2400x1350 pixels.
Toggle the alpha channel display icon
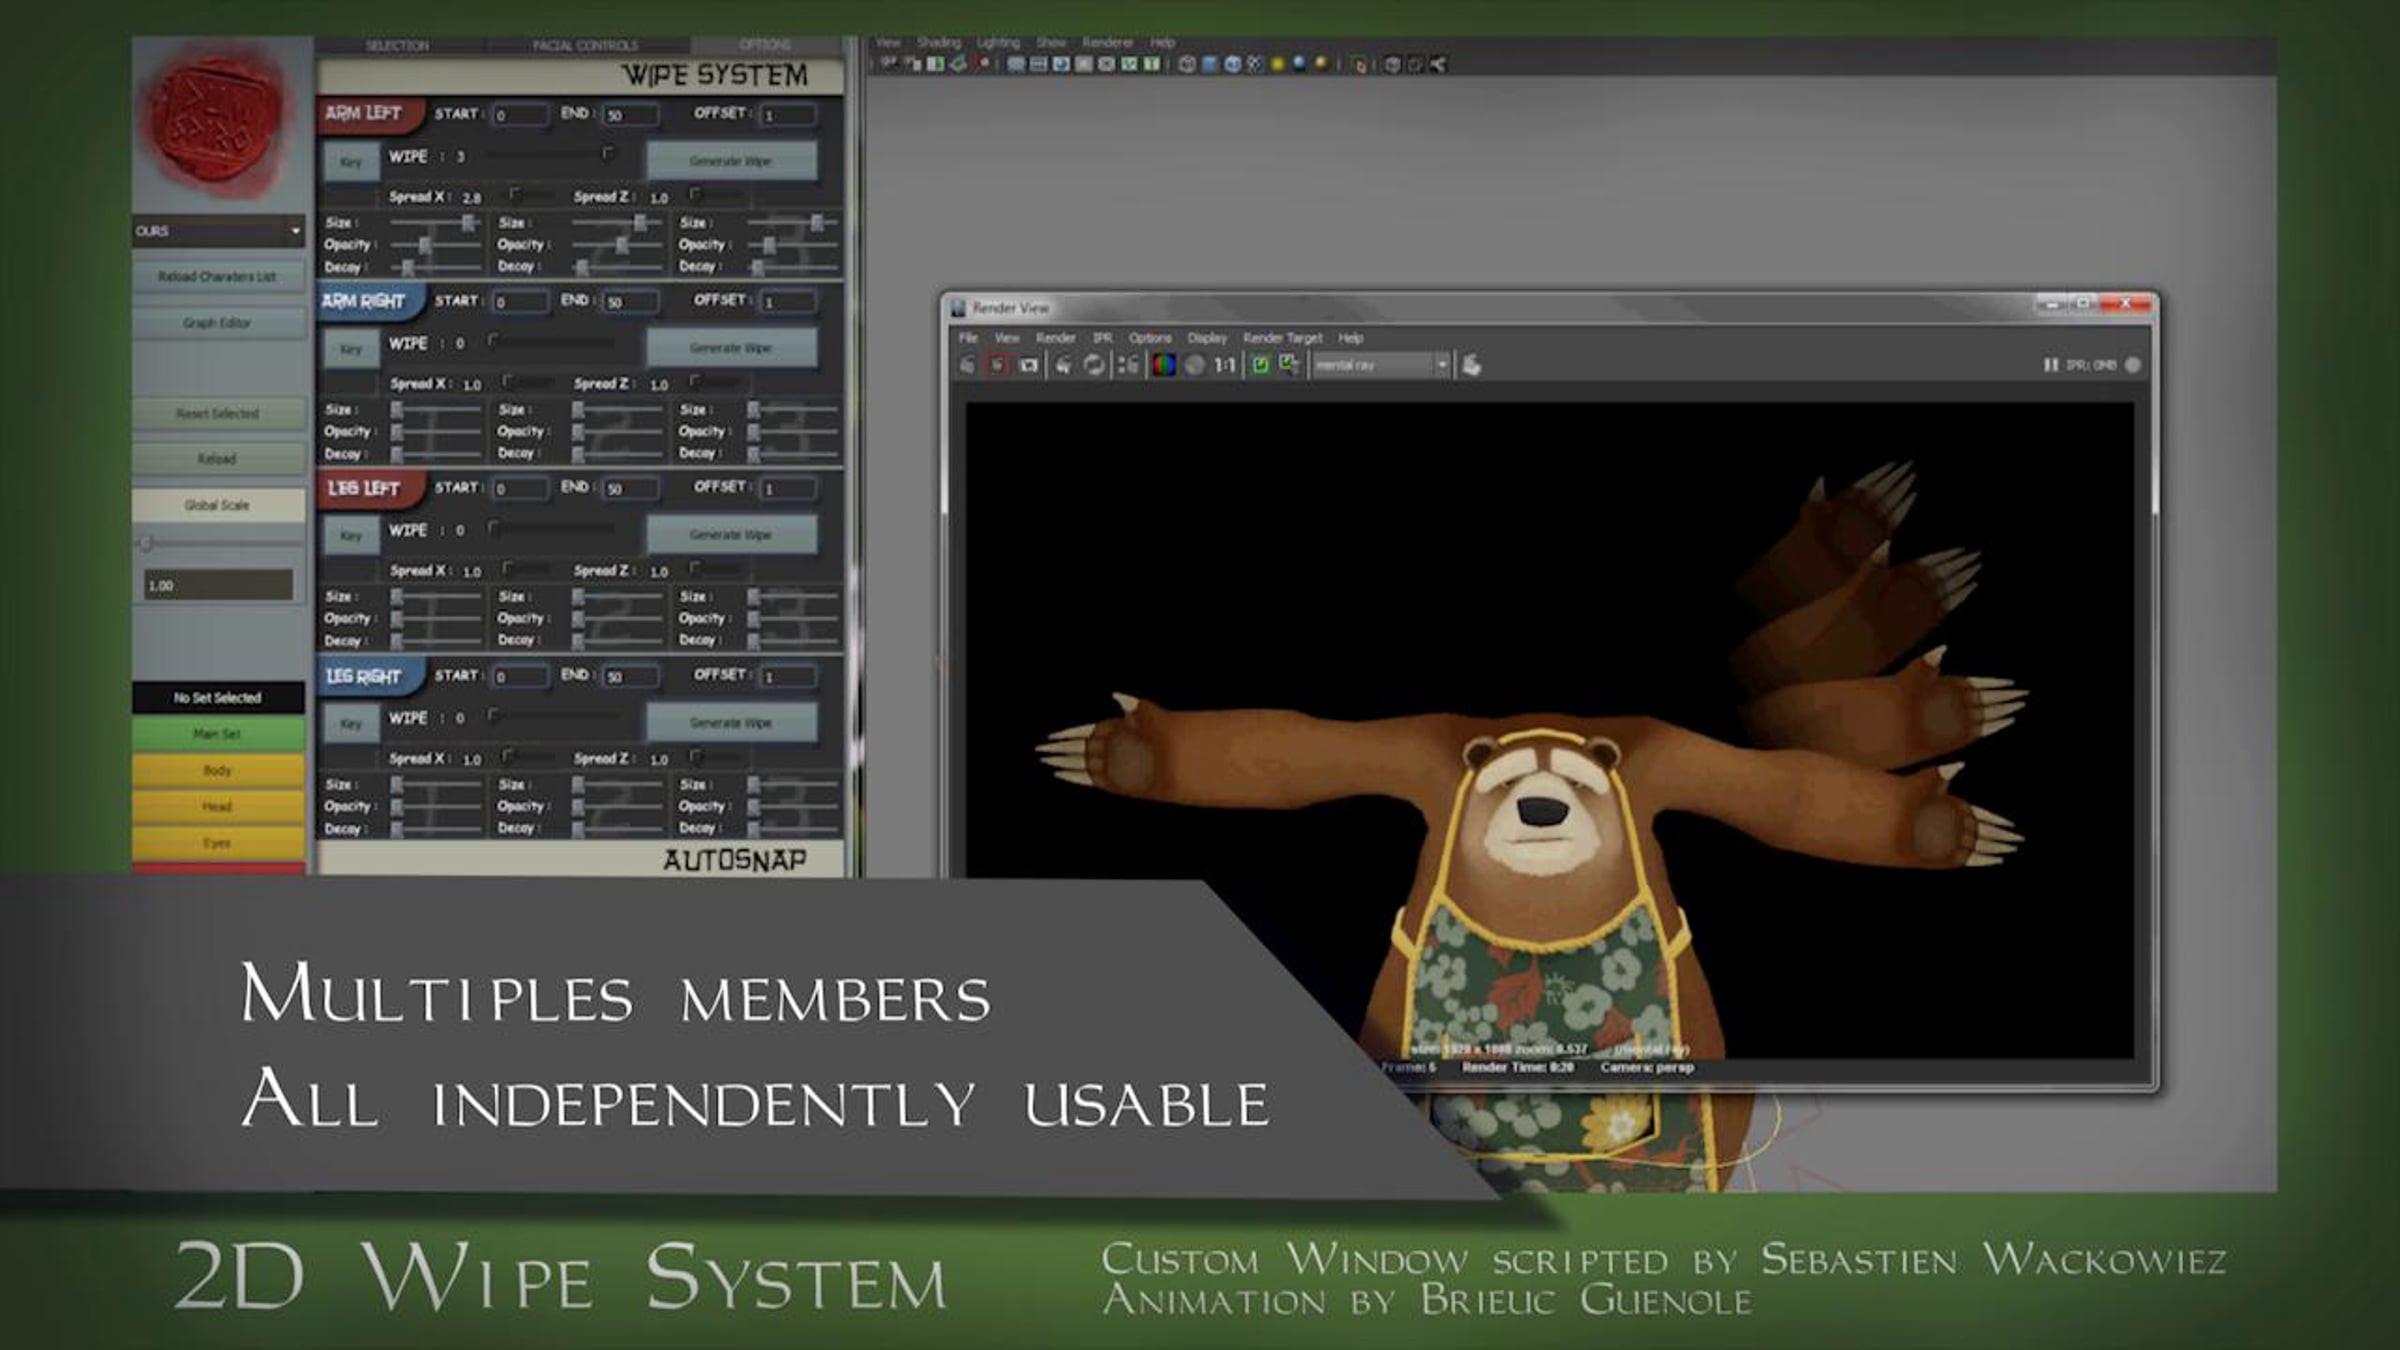pyautogui.click(x=1194, y=365)
